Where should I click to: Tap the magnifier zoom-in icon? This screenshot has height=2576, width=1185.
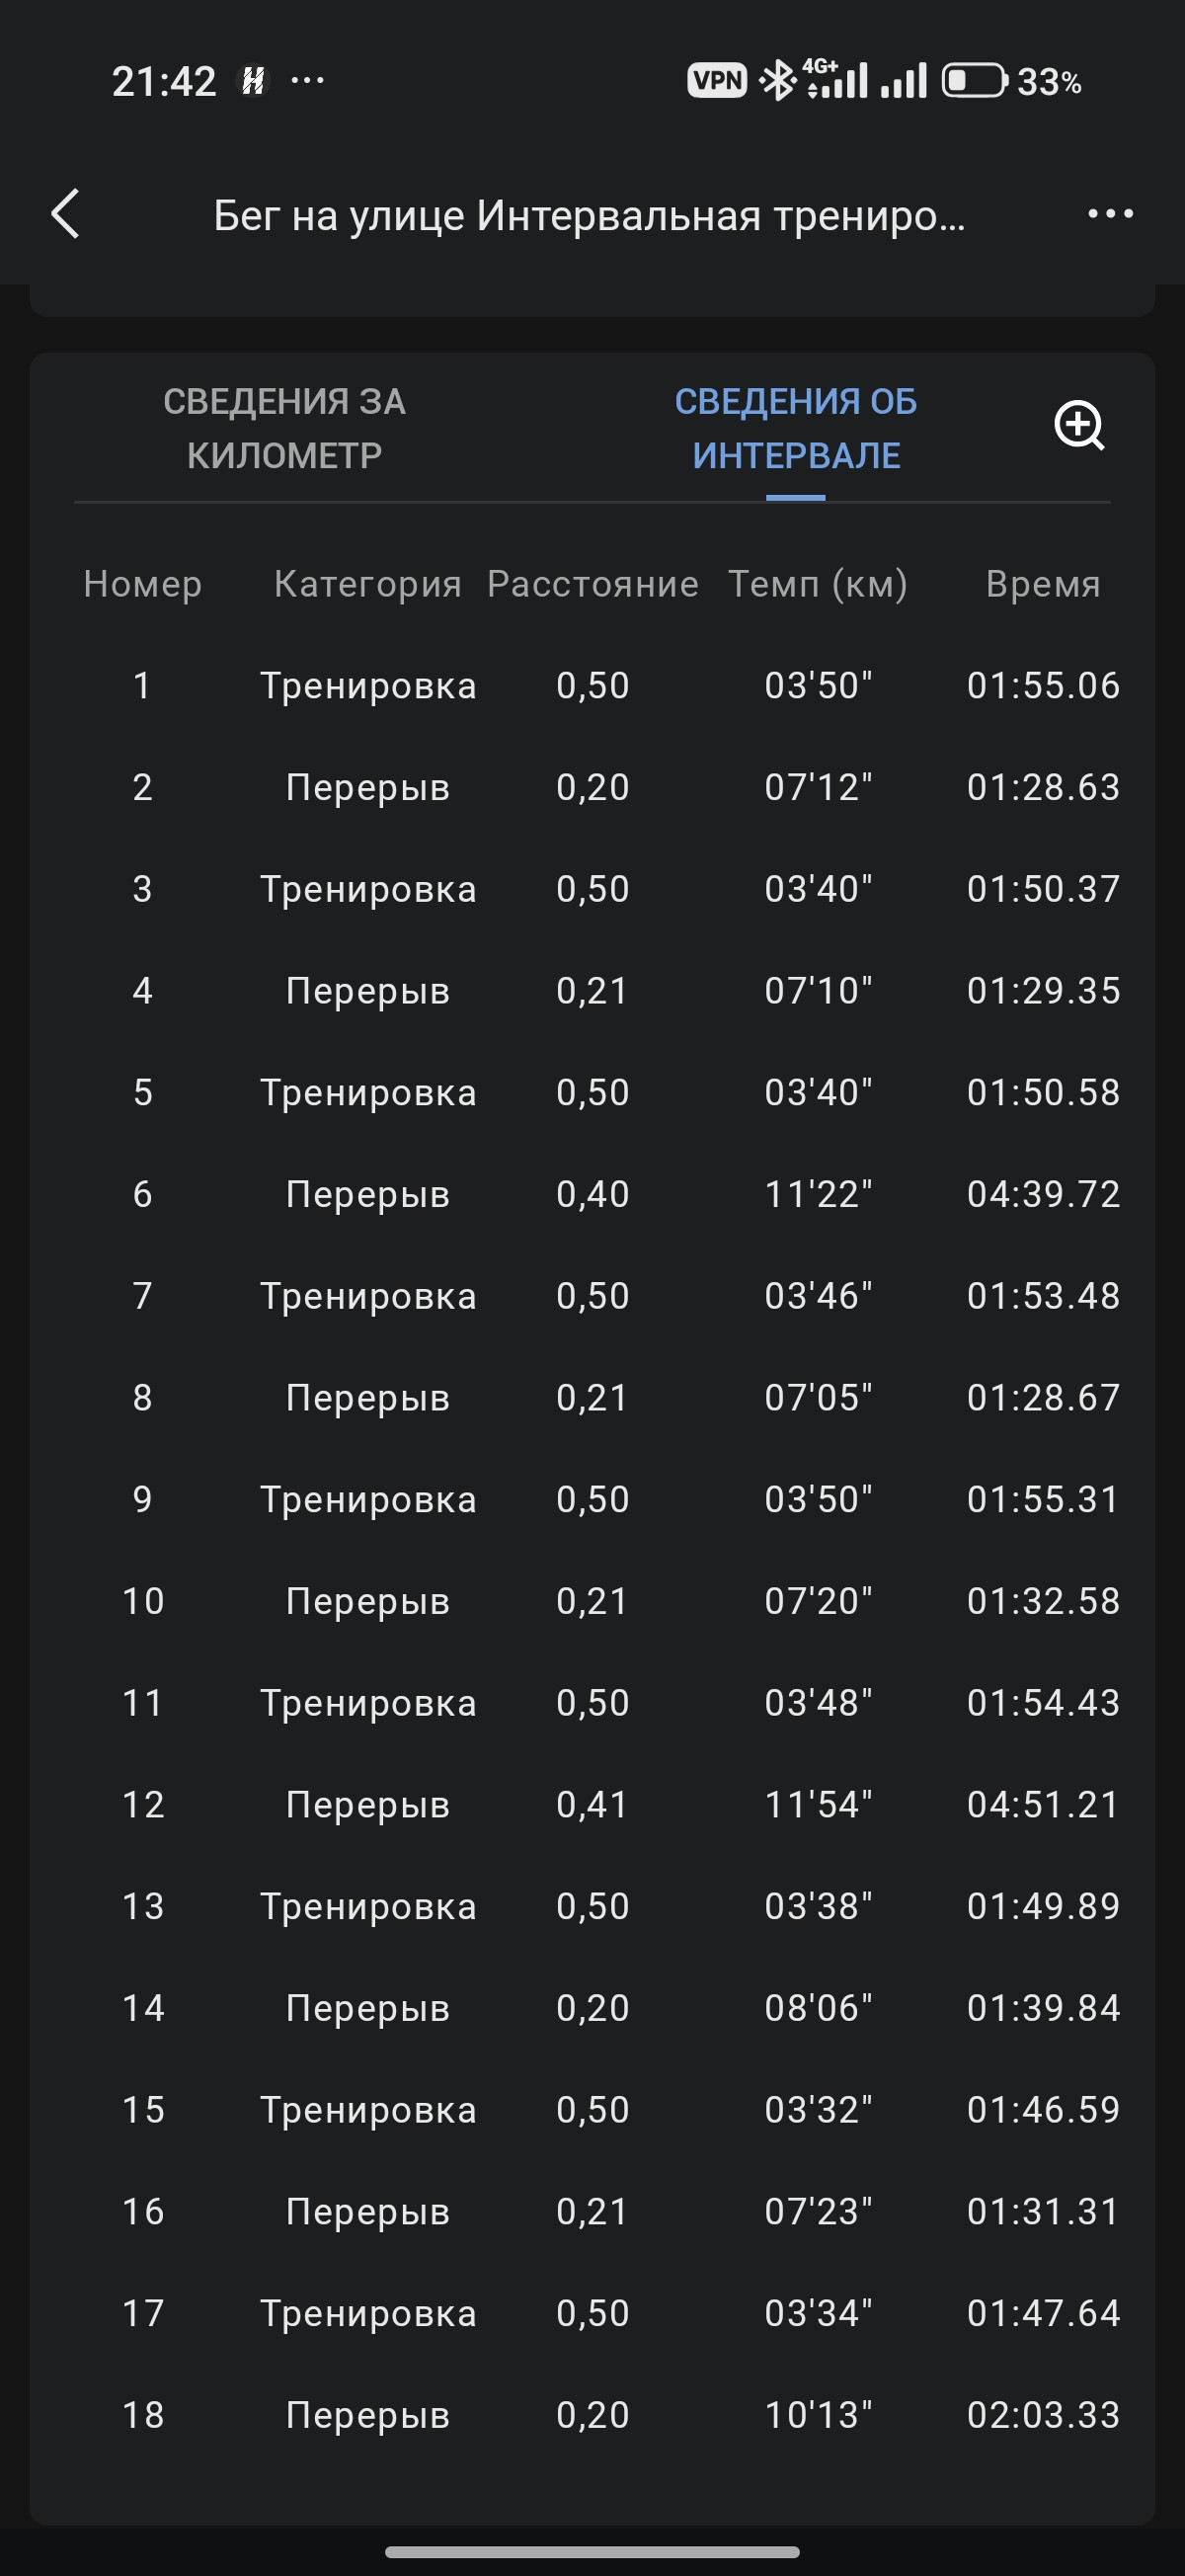1080,427
